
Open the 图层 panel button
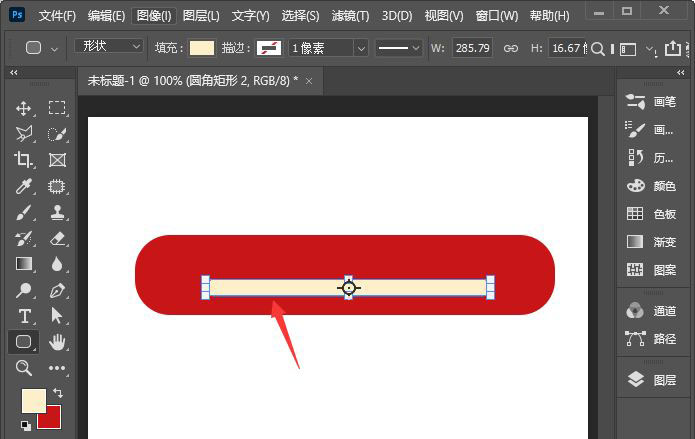[x=655, y=380]
